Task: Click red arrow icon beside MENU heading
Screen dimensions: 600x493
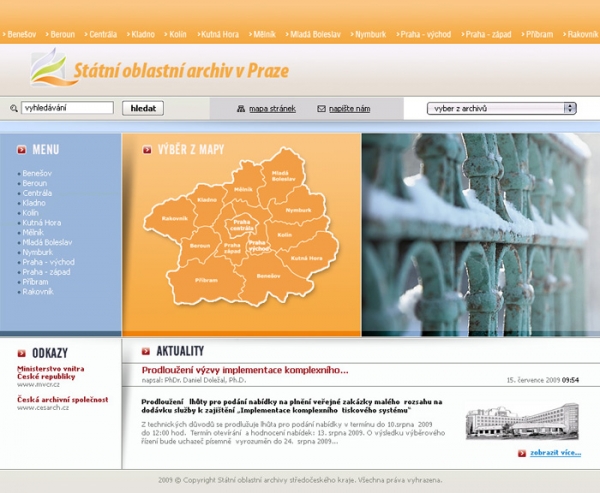Action: pos(22,150)
